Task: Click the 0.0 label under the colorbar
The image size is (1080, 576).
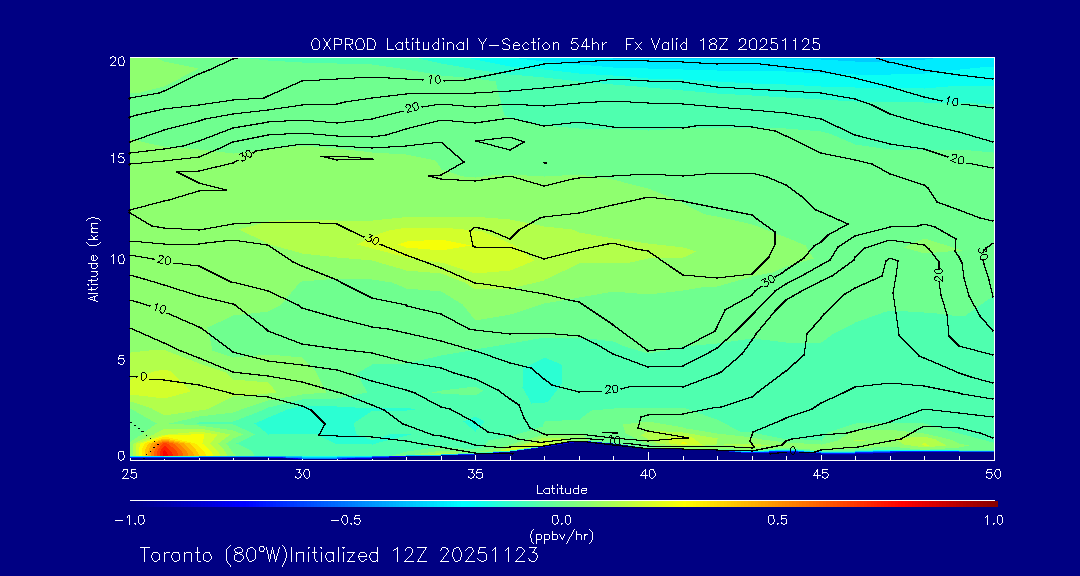Action: 561,520
